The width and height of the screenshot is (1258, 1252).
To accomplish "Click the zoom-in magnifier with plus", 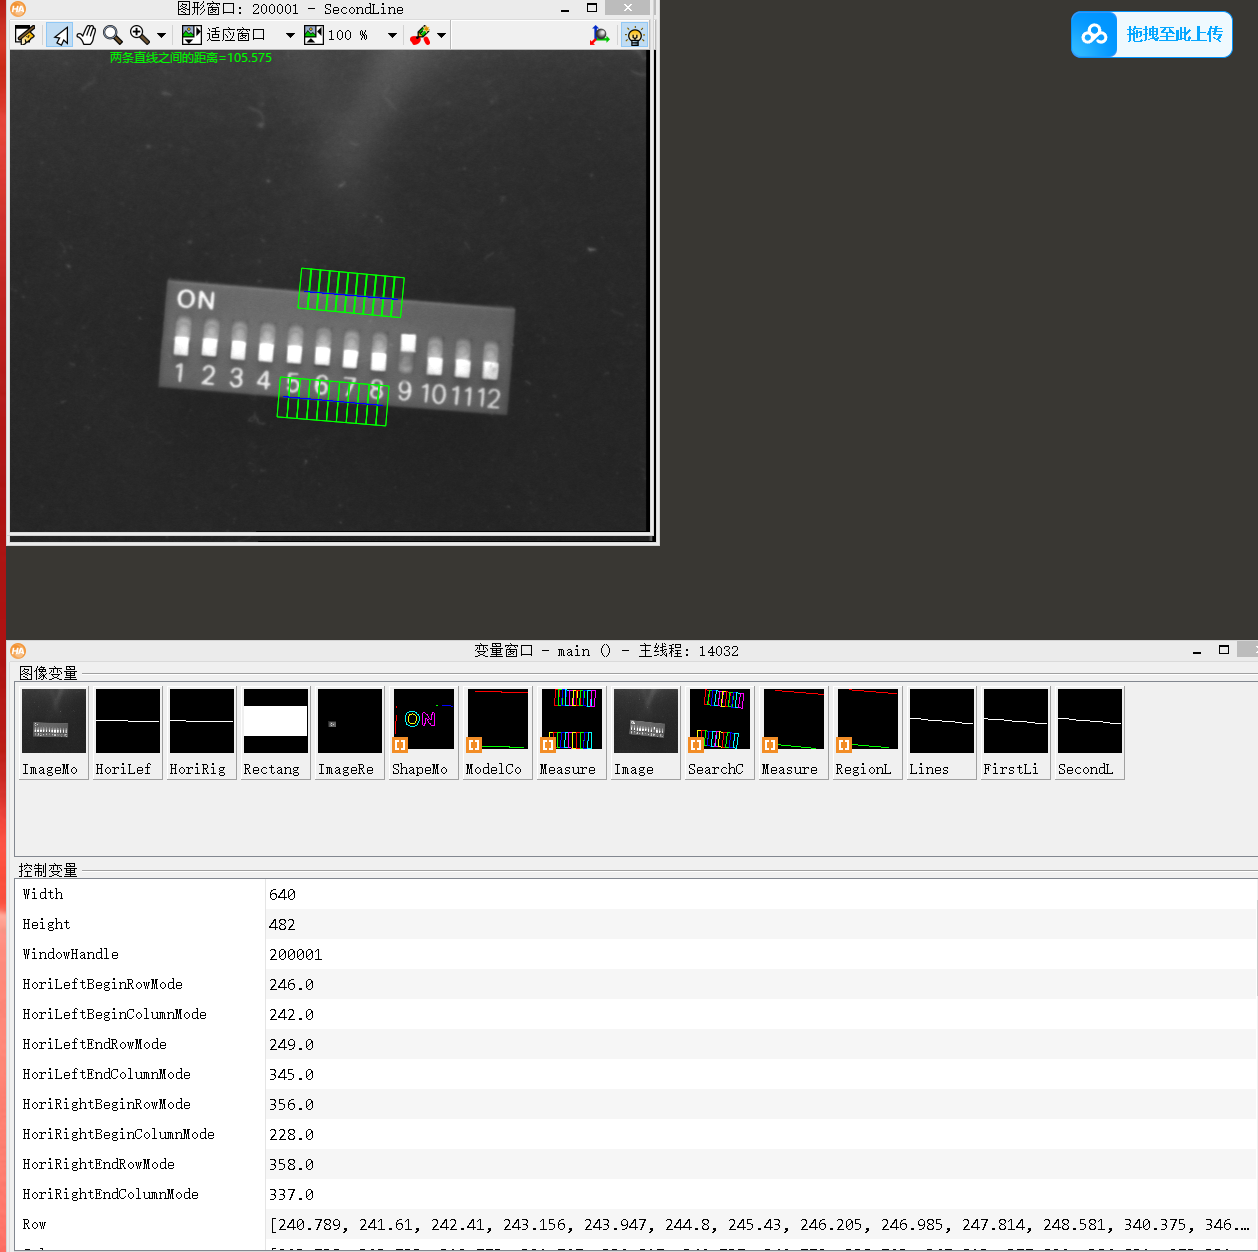I will pyautogui.click(x=140, y=35).
